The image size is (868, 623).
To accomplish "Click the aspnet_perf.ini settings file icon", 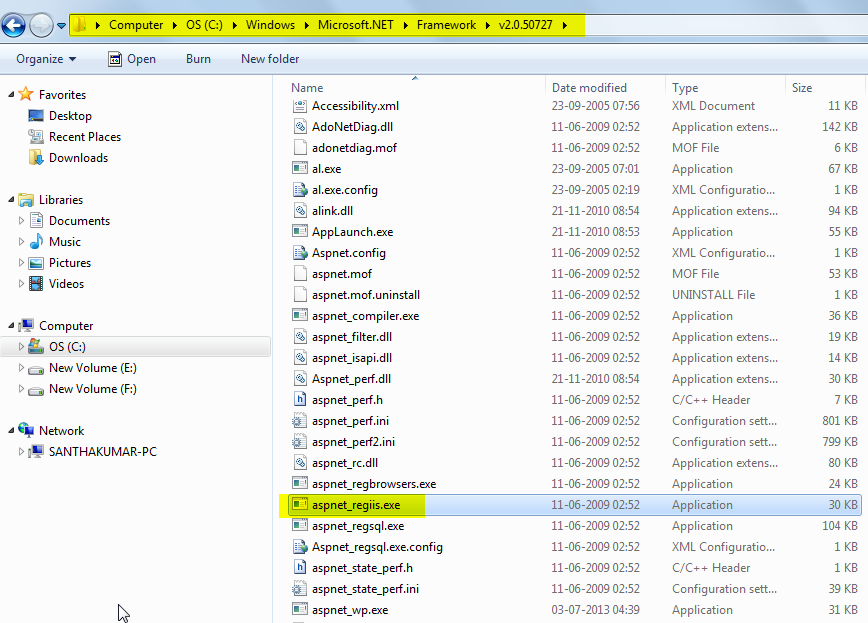I will point(299,420).
